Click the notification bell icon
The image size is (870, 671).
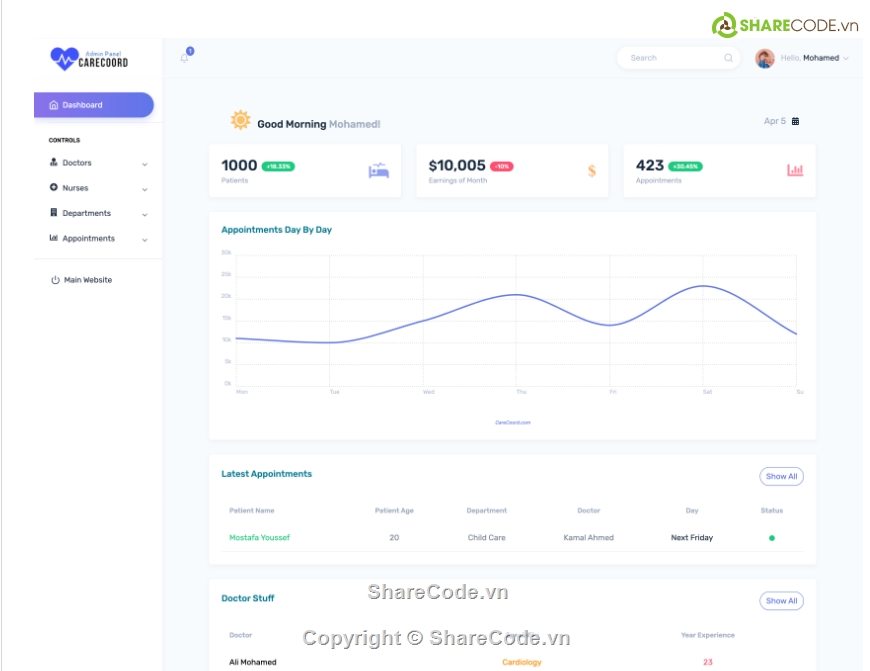184,58
